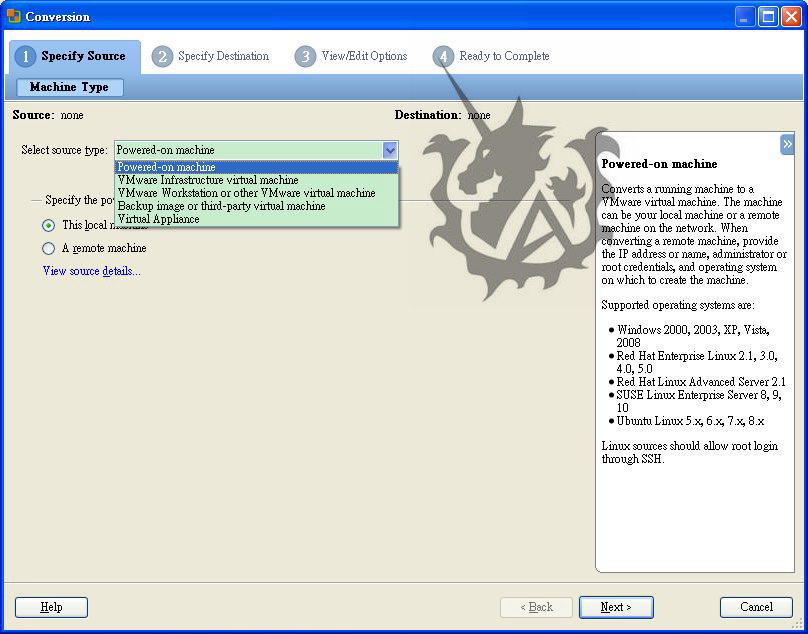The height and width of the screenshot is (634, 808).
Task: Click the window resize grip corner
Action: pyautogui.click(x=799, y=626)
